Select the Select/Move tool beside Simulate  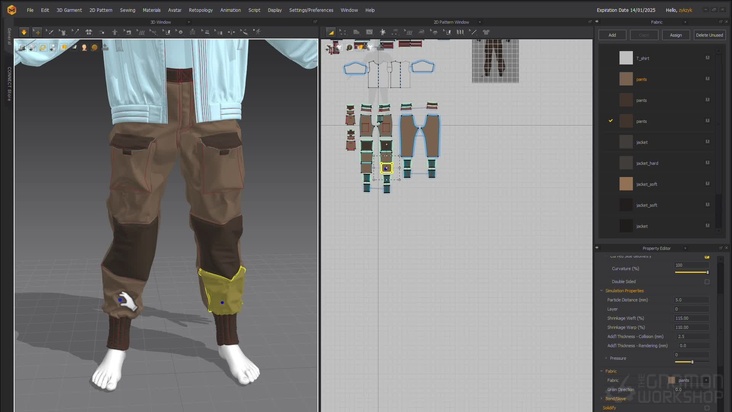37,32
